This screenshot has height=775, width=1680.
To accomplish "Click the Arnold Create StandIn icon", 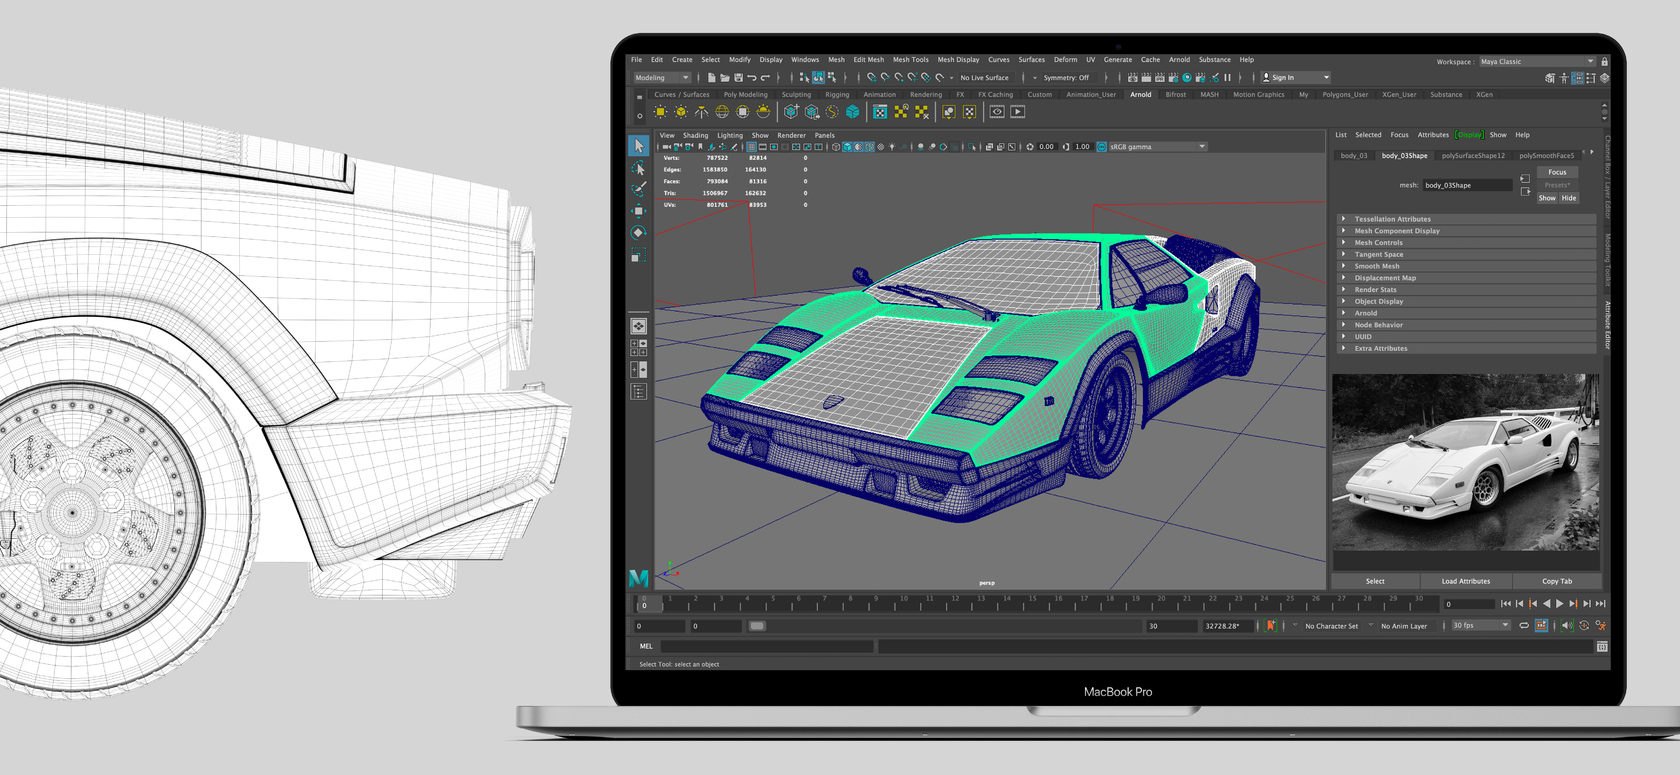I will (792, 112).
